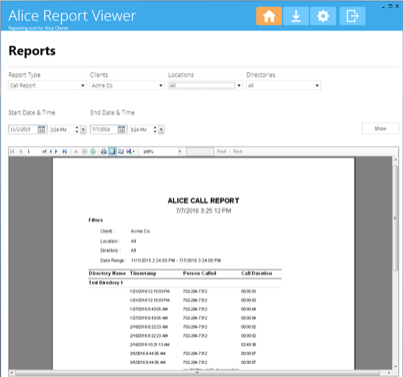
Task: Click the download icon in header
Action: tap(296, 16)
